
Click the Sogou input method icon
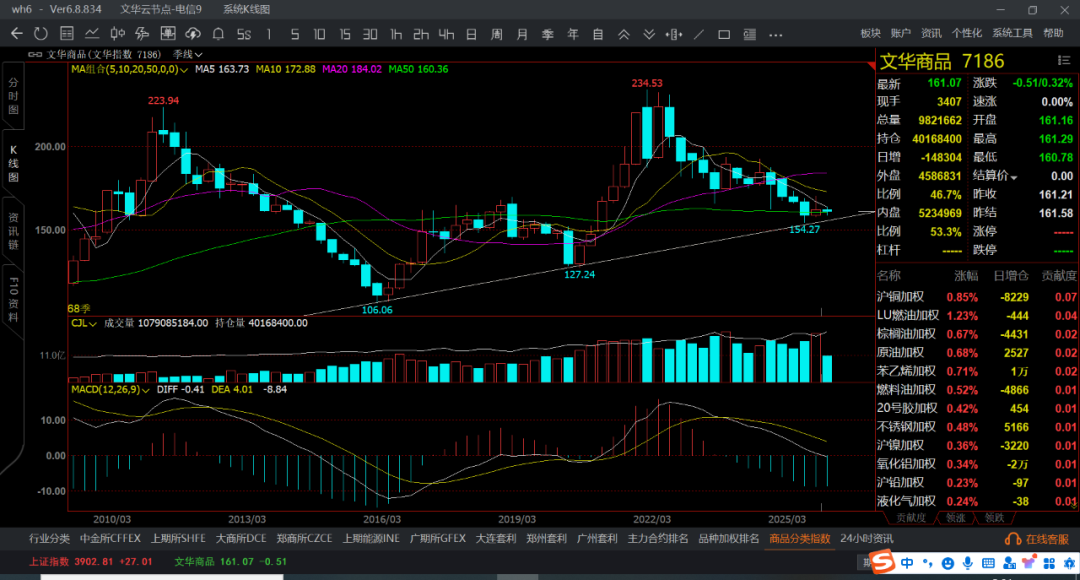[881, 564]
